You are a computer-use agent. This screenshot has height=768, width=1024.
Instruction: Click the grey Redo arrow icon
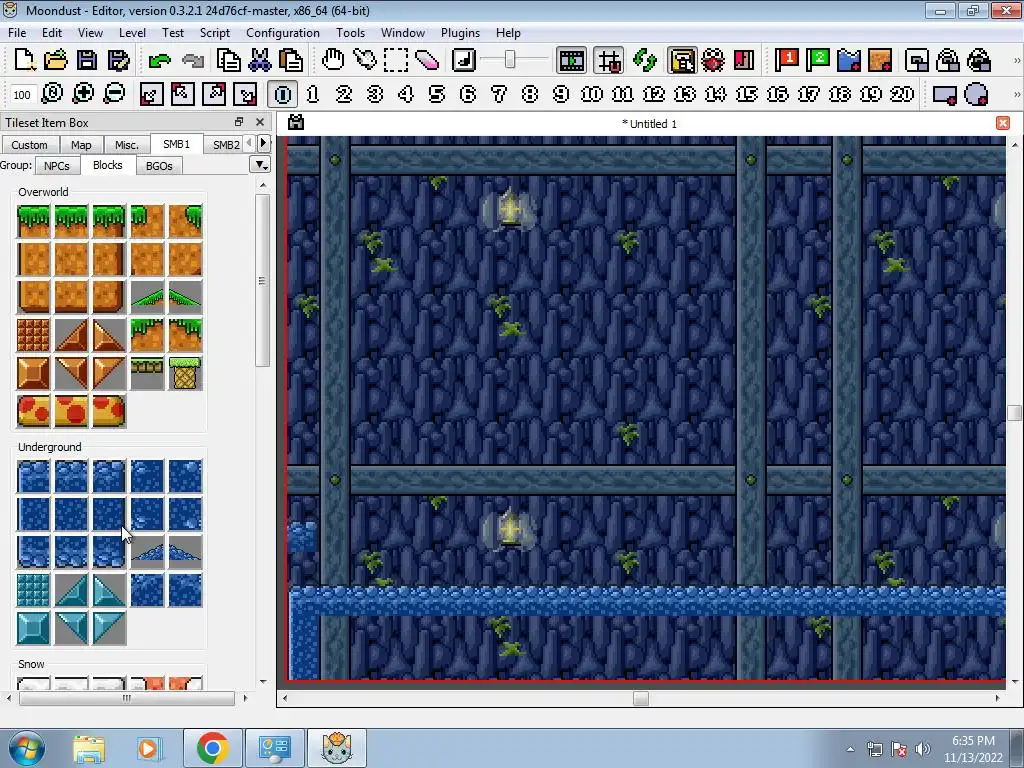(193, 61)
